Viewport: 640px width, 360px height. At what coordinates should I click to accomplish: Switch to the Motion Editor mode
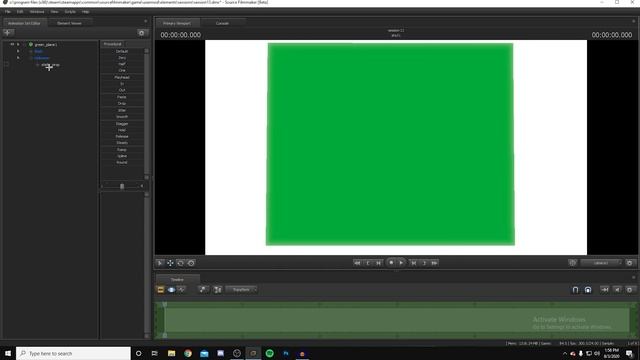coord(171,290)
